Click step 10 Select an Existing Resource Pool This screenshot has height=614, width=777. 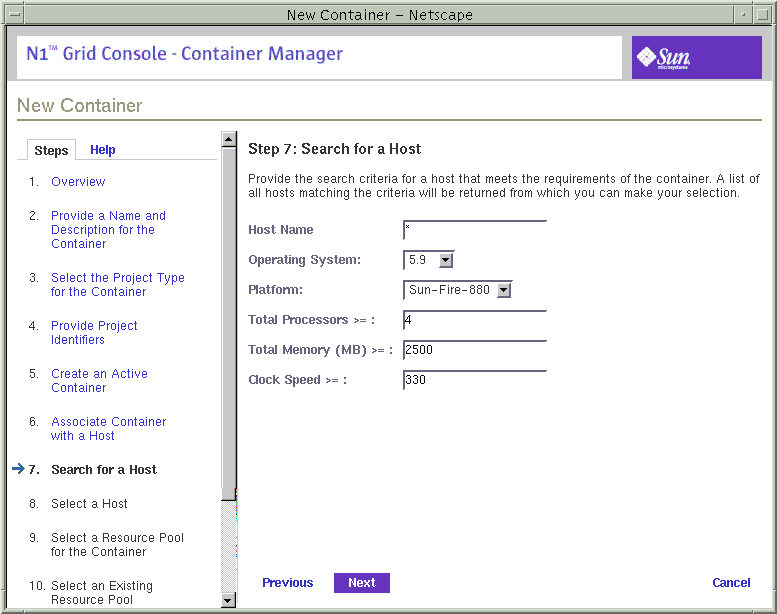click(x=102, y=593)
